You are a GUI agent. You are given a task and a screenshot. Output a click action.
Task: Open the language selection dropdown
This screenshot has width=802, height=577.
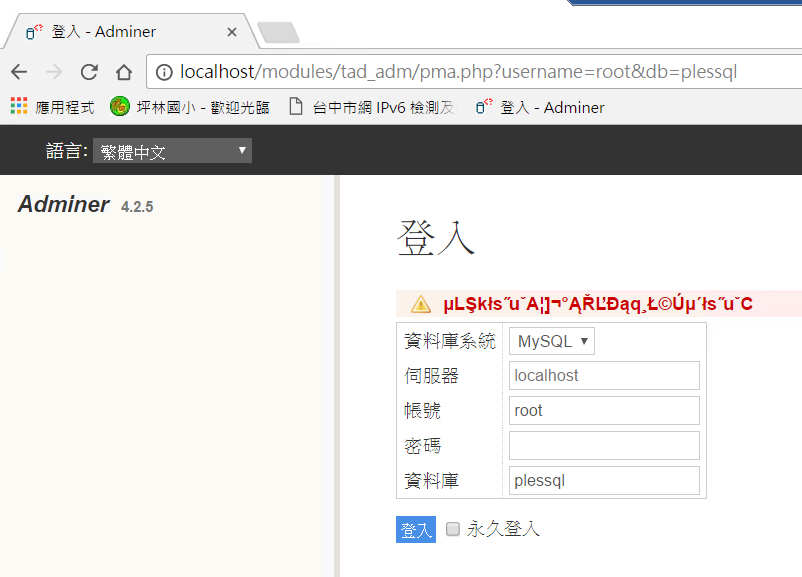pyautogui.click(x=172, y=152)
